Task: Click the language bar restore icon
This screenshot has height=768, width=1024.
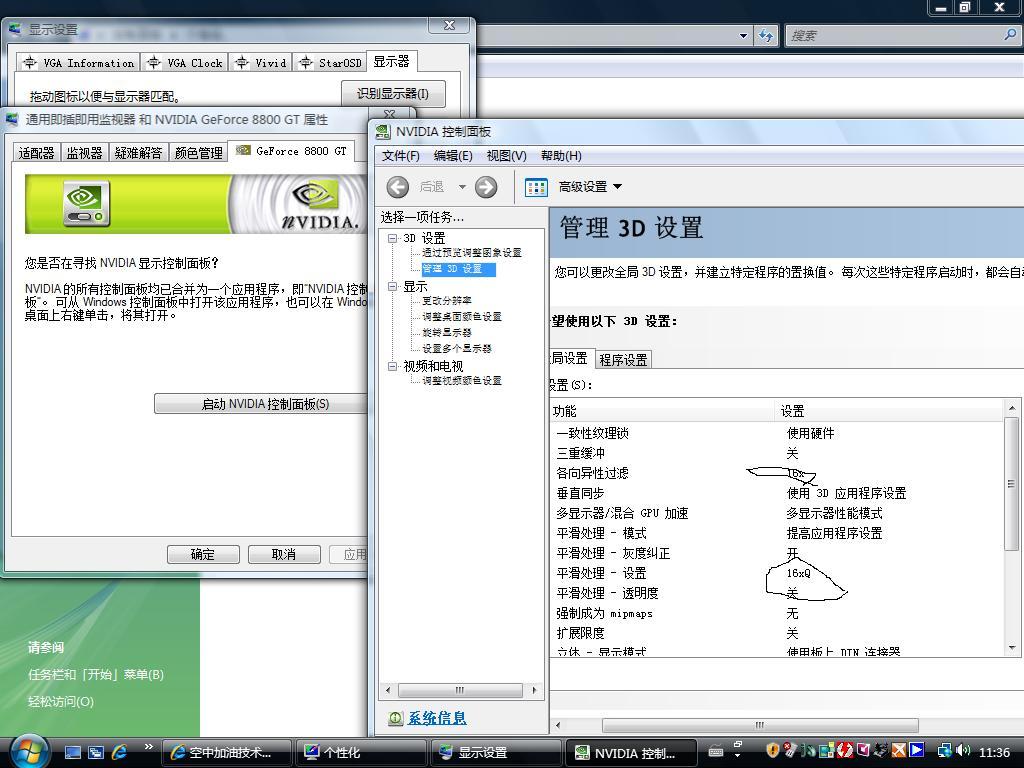Action: pyautogui.click(x=739, y=744)
